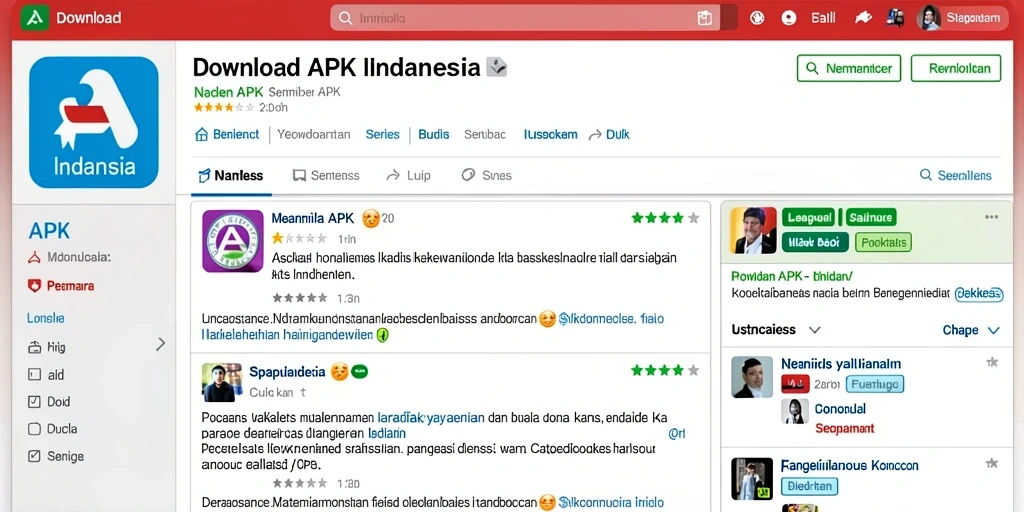Screen dimensions: 1024x512
Task: Click the green star rating of Spapulaidetia
Action: tap(665, 370)
